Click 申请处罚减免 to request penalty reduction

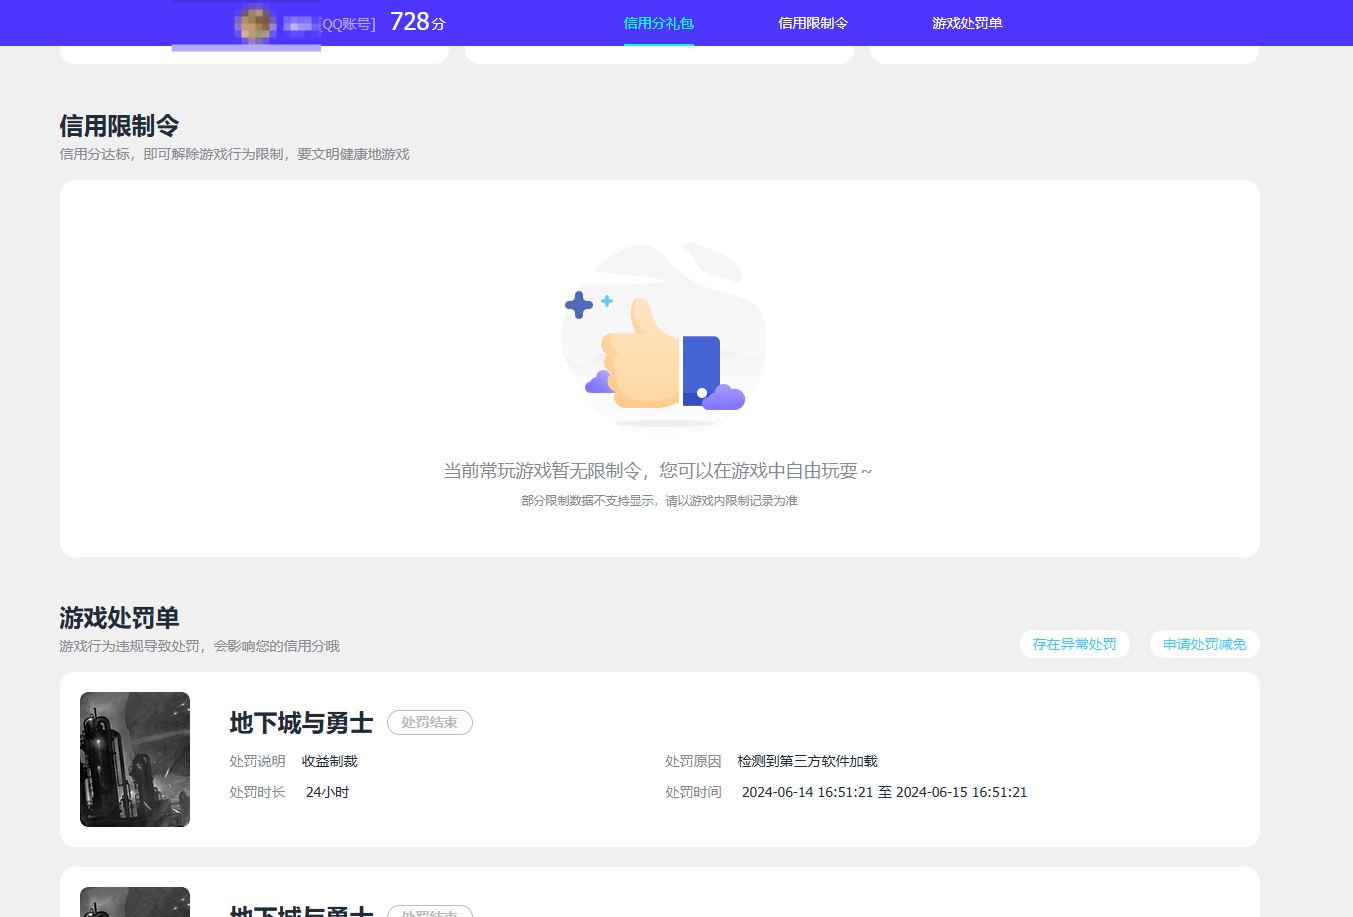point(1204,644)
